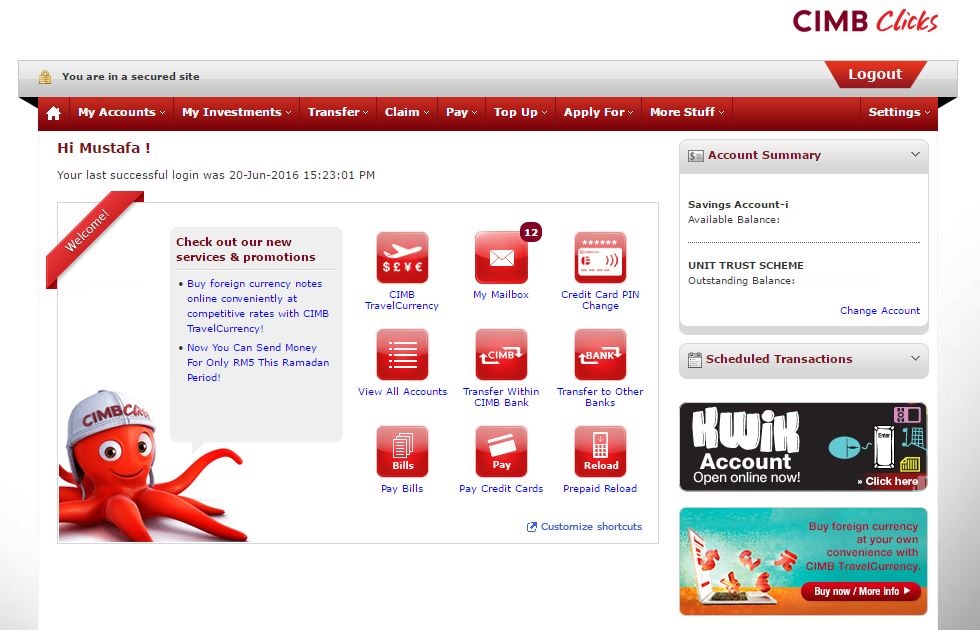Click the Buy now / More info button
The width and height of the screenshot is (980, 630).
861,591
